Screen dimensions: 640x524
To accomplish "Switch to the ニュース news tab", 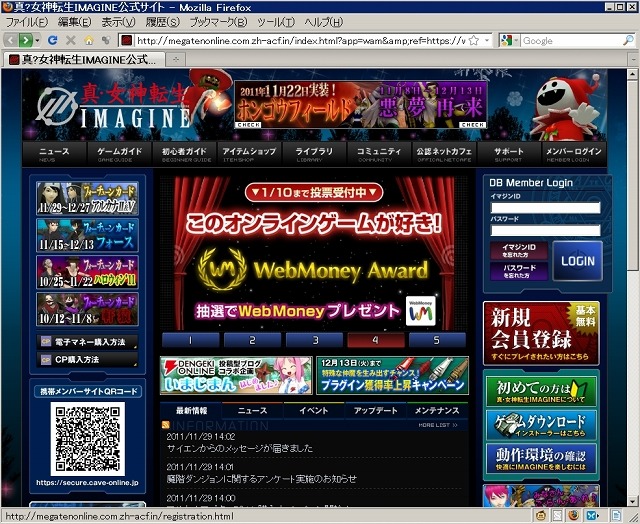I will pos(252,411).
